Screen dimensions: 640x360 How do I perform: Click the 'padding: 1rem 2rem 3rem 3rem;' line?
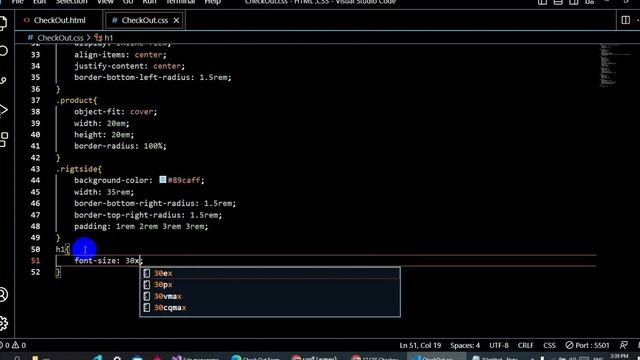pyautogui.click(x=141, y=226)
